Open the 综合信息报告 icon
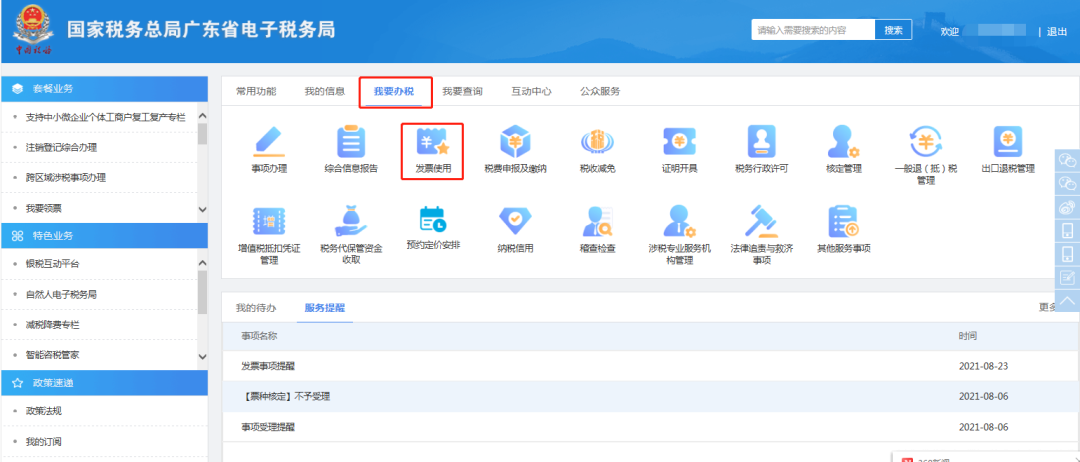 pos(351,142)
